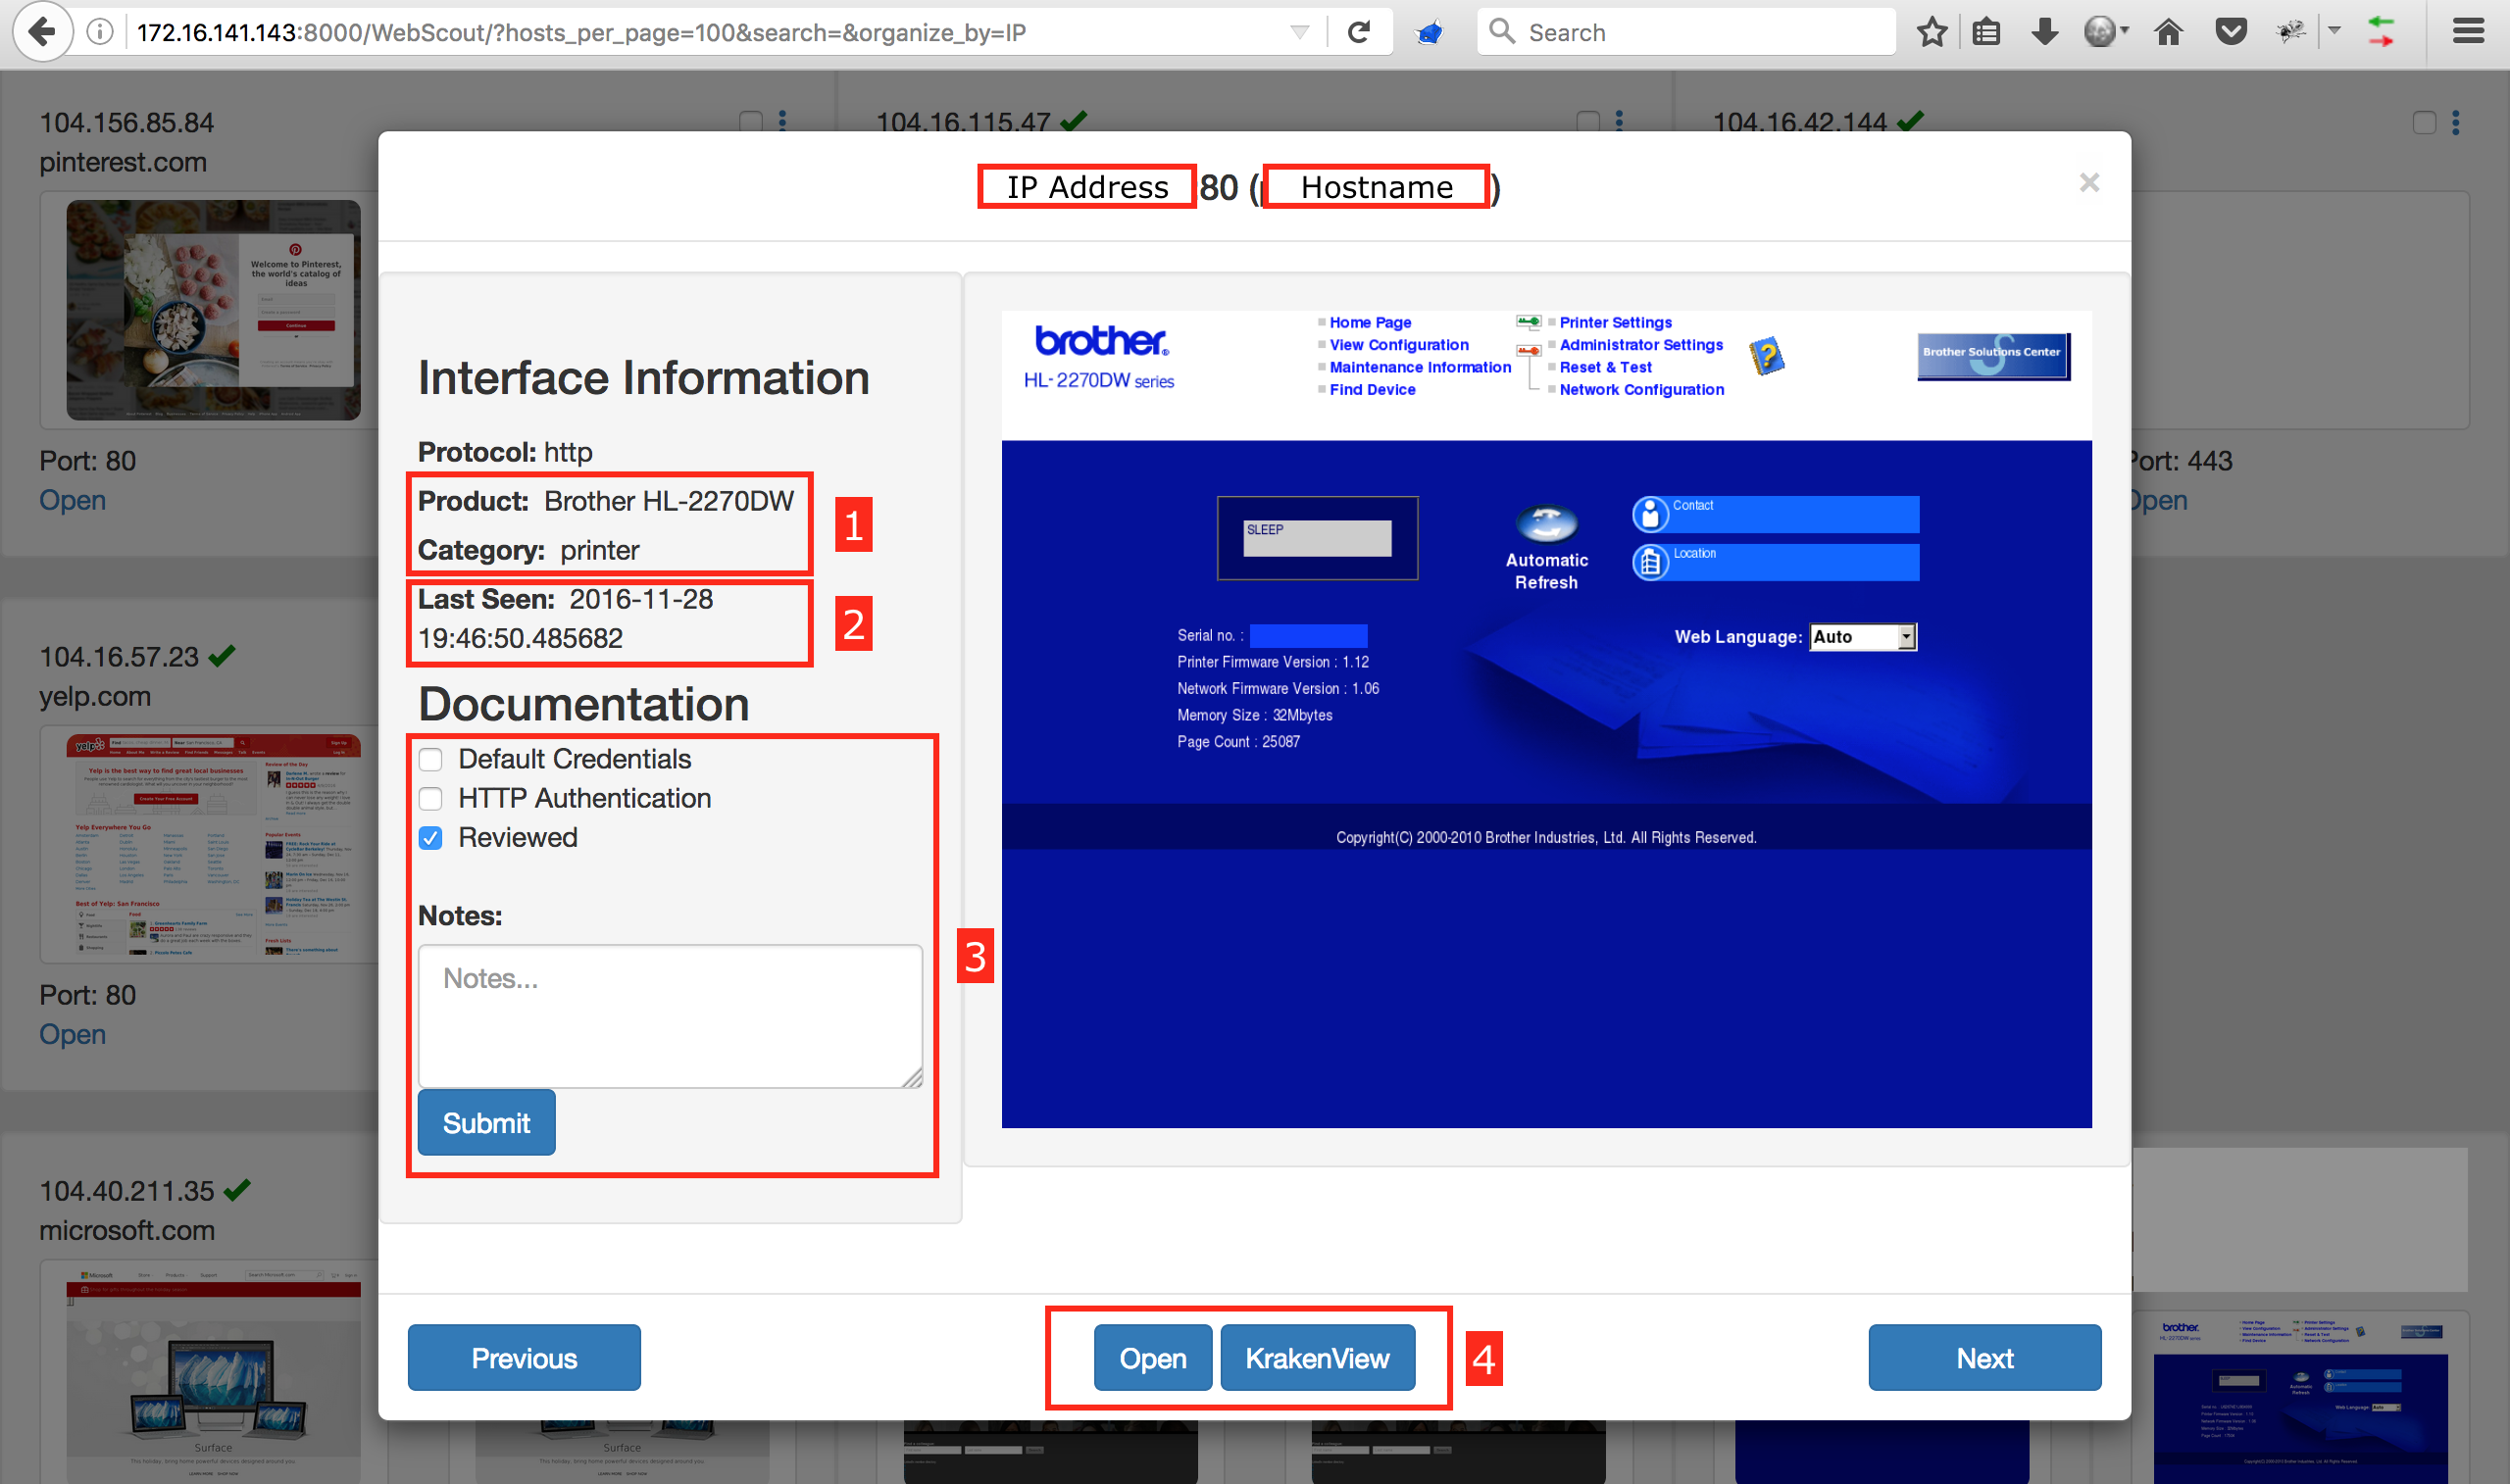Image resolution: width=2510 pixels, height=1484 pixels.
Task: Close the interface dialog with X
Action: [2088, 182]
